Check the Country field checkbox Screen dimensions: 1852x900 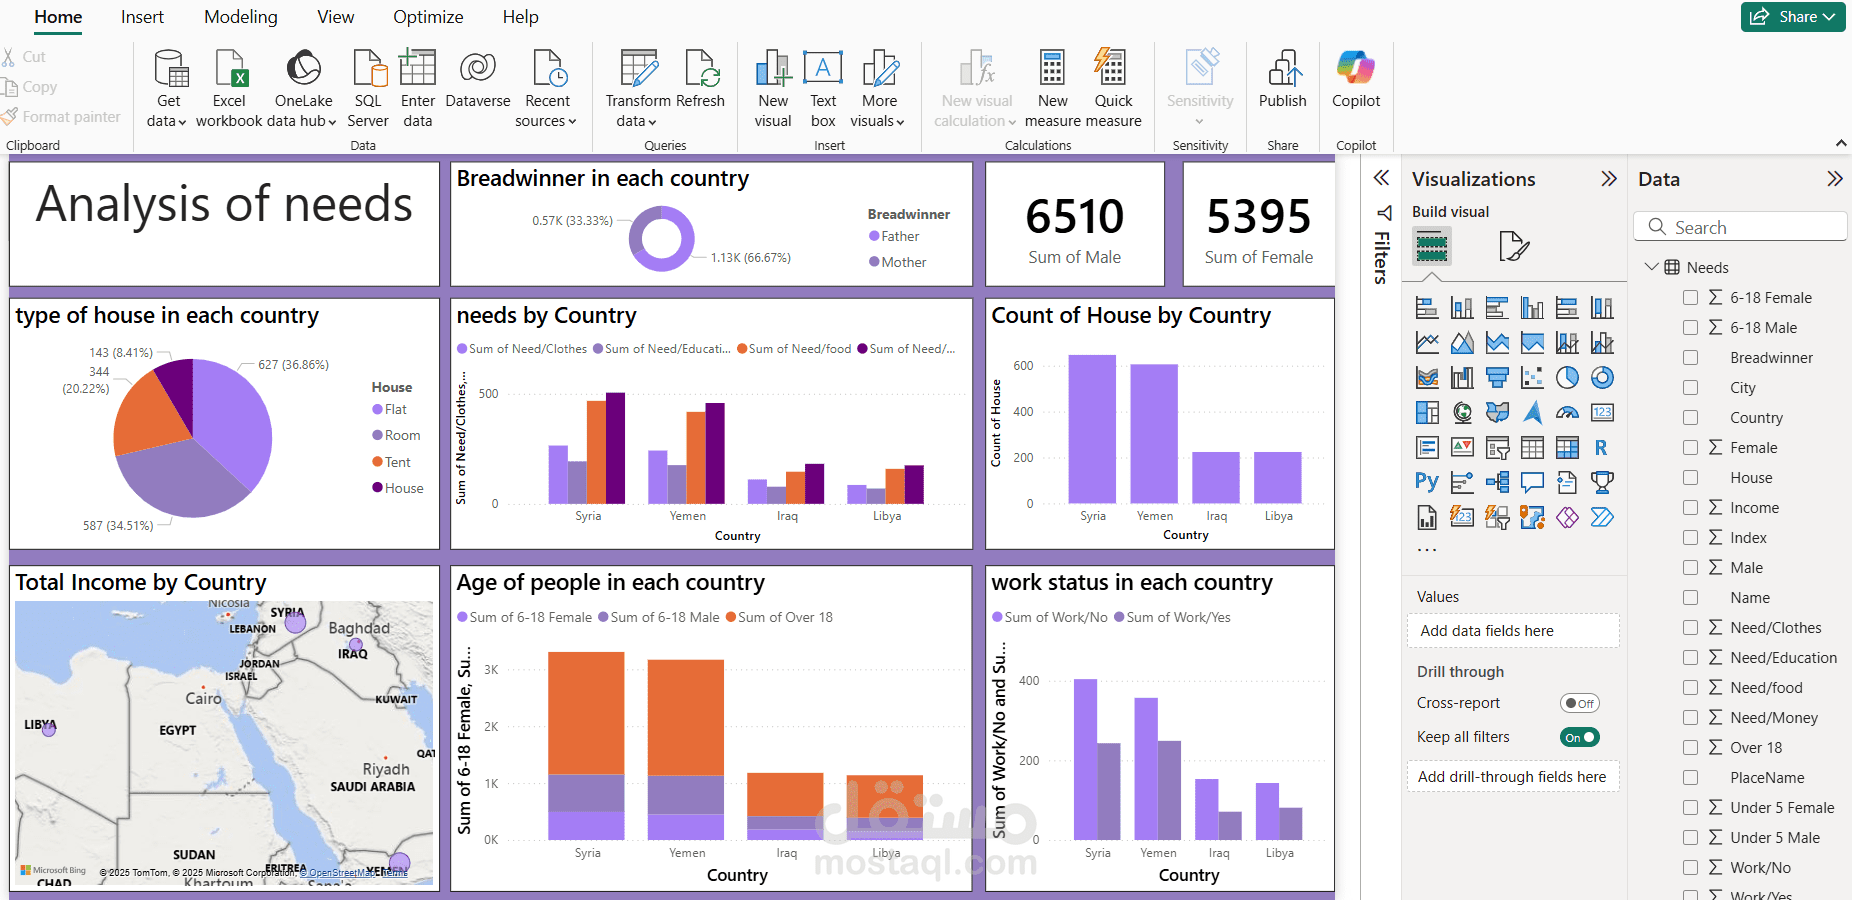pyautogui.click(x=1690, y=417)
